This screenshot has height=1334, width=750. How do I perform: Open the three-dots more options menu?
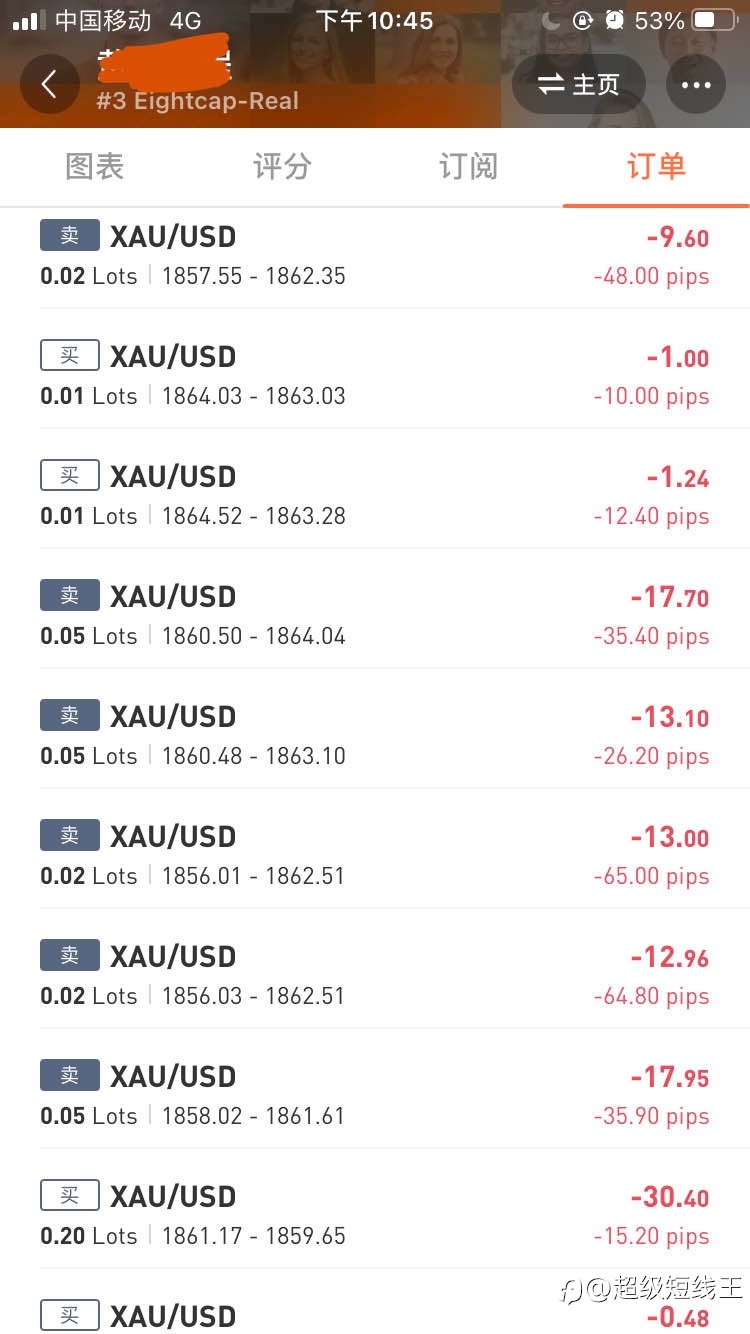pyautogui.click(x=696, y=85)
